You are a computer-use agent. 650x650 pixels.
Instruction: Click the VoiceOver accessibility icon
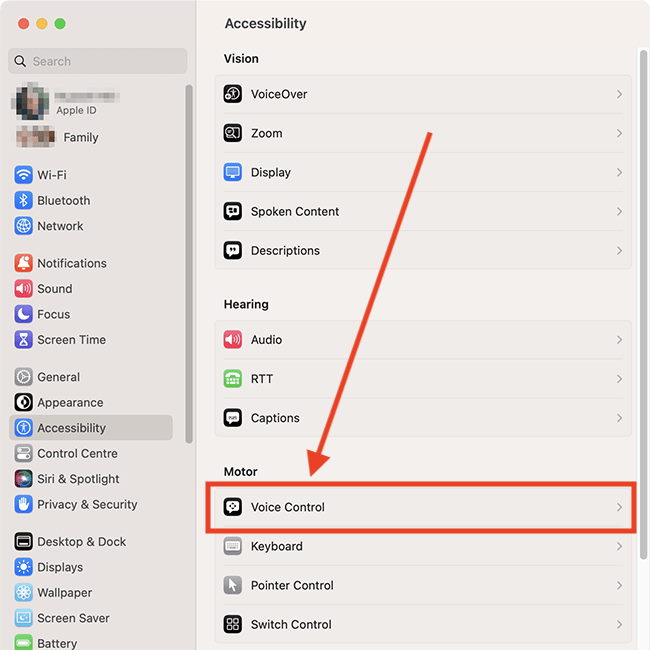click(x=233, y=94)
